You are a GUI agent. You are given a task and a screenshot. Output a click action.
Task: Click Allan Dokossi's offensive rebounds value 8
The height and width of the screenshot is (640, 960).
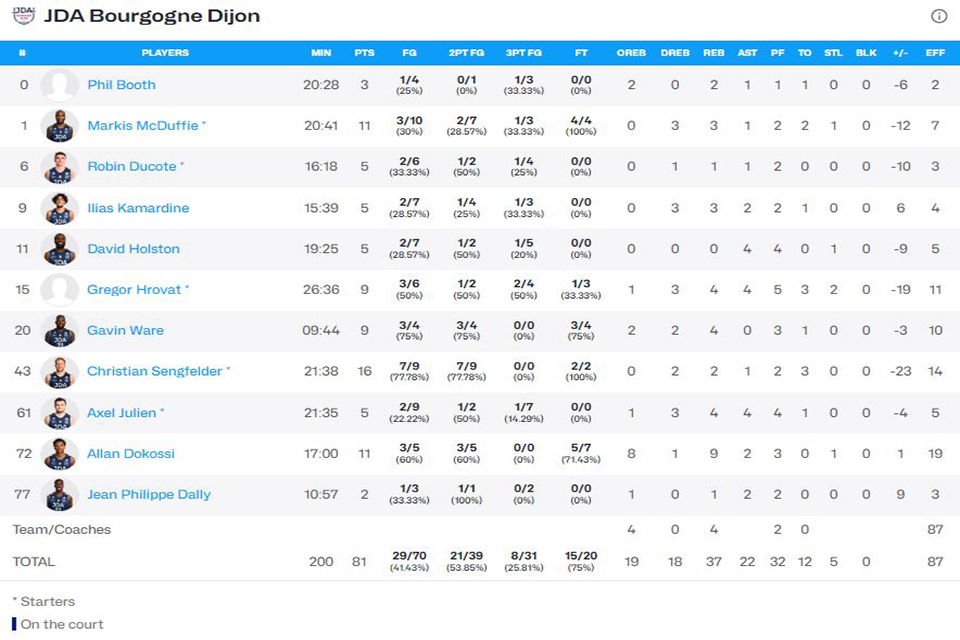631,453
